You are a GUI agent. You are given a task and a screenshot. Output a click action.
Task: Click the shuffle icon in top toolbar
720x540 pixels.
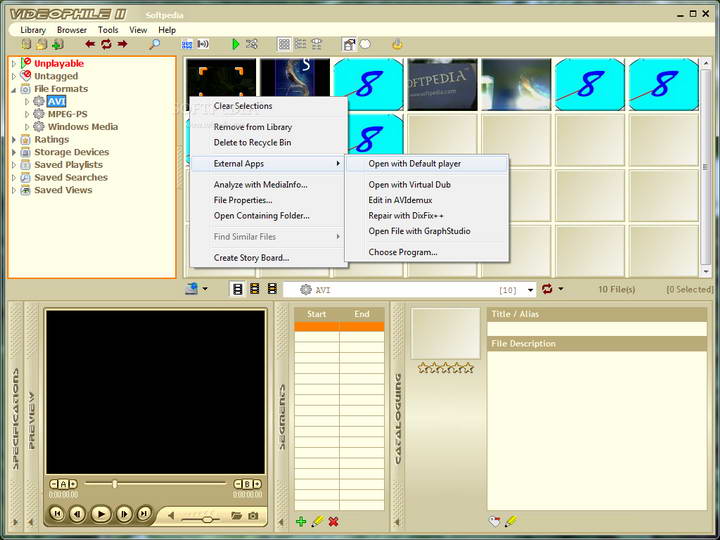pos(252,44)
